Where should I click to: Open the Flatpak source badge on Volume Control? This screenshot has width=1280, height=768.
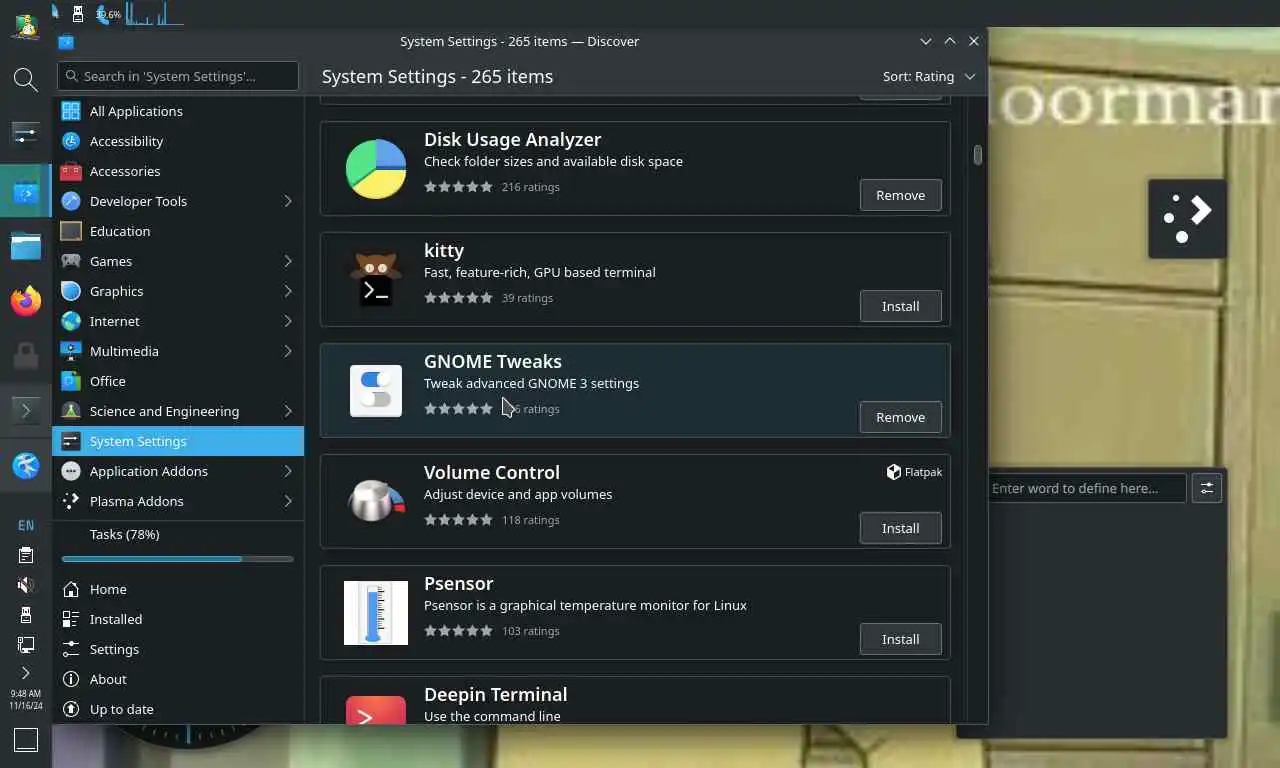[x=914, y=472]
